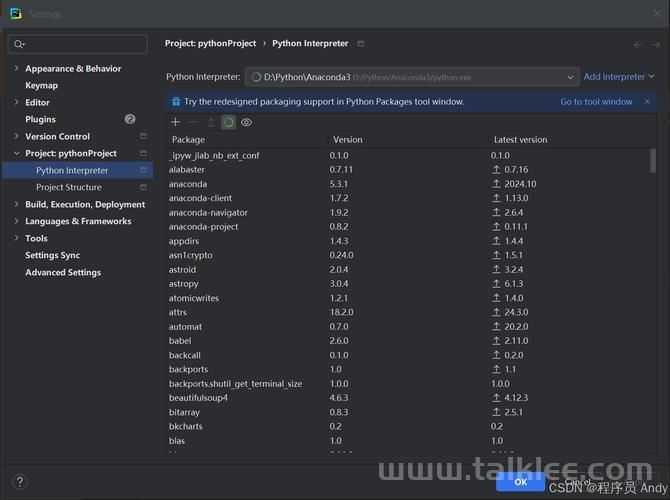Click the navigate back arrow icon
Image resolution: width=670 pixels, height=500 pixels.
pyautogui.click(x=638, y=44)
